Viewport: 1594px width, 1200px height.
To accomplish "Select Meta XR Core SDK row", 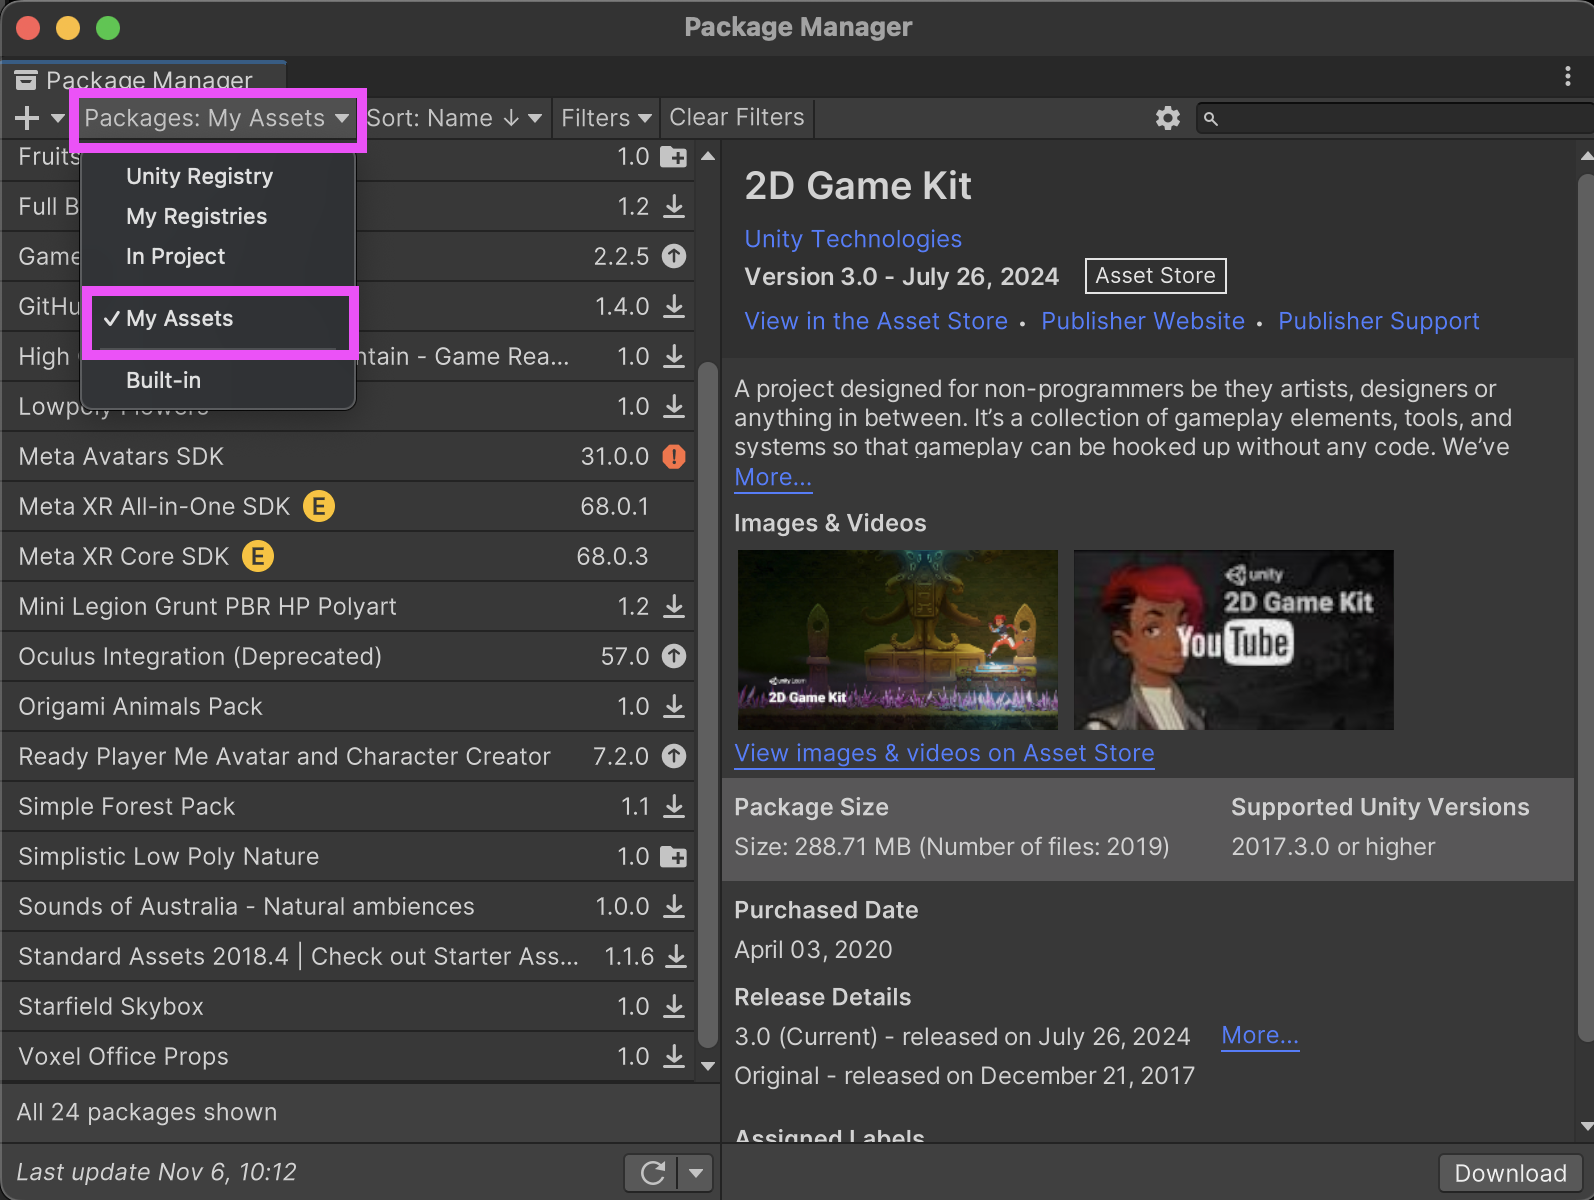I will [x=348, y=556].
